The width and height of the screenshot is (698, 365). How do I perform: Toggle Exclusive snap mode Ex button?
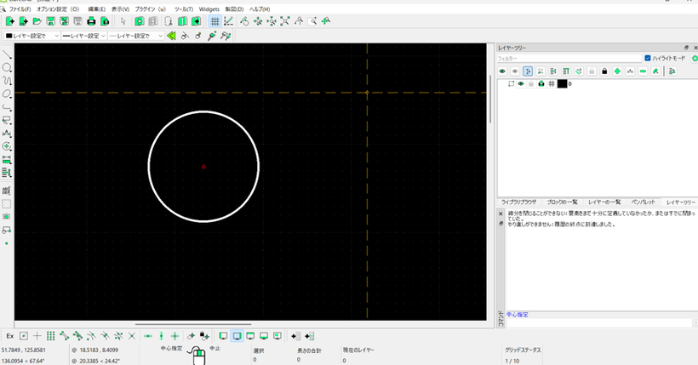coord(10,336)
